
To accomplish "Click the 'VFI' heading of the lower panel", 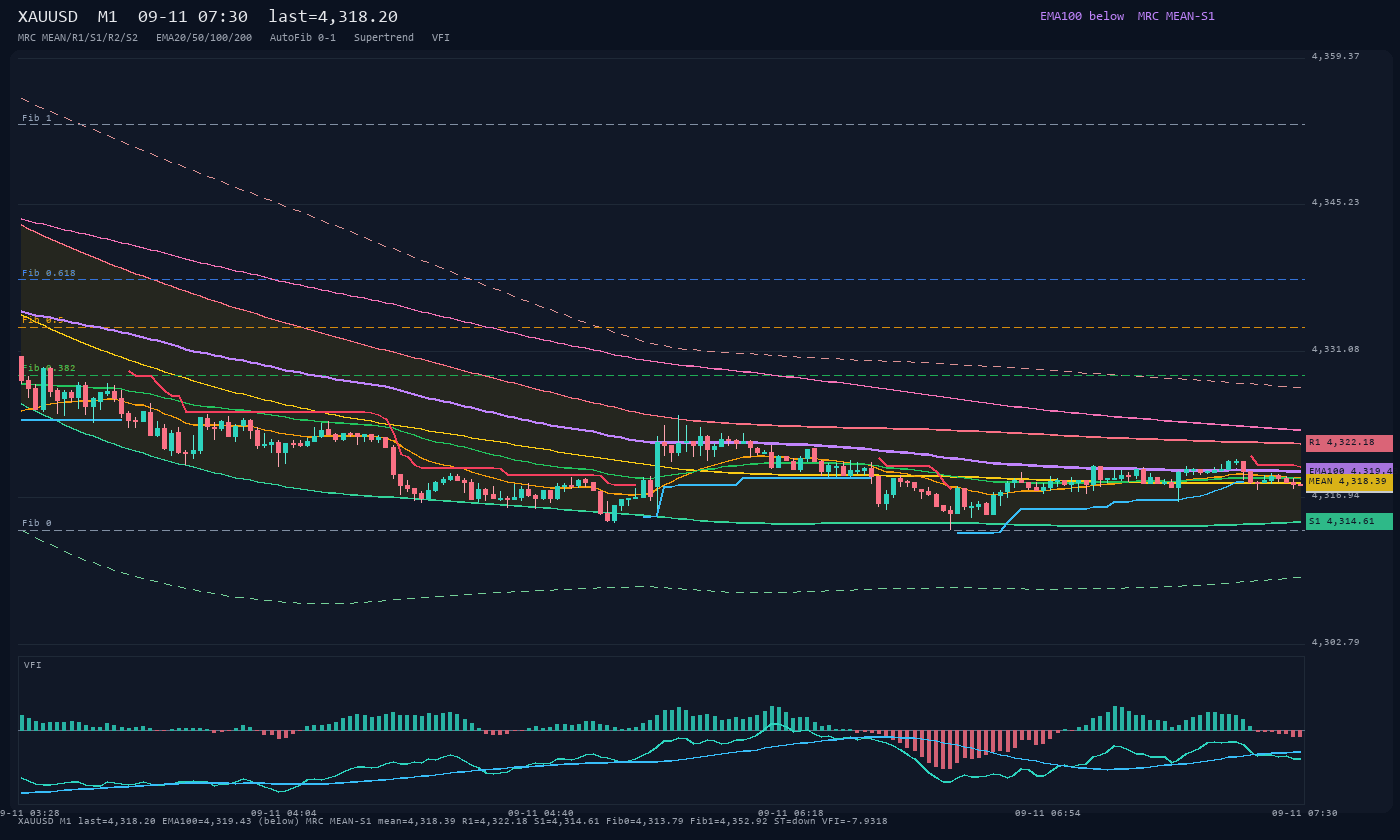I will point(33,665).
